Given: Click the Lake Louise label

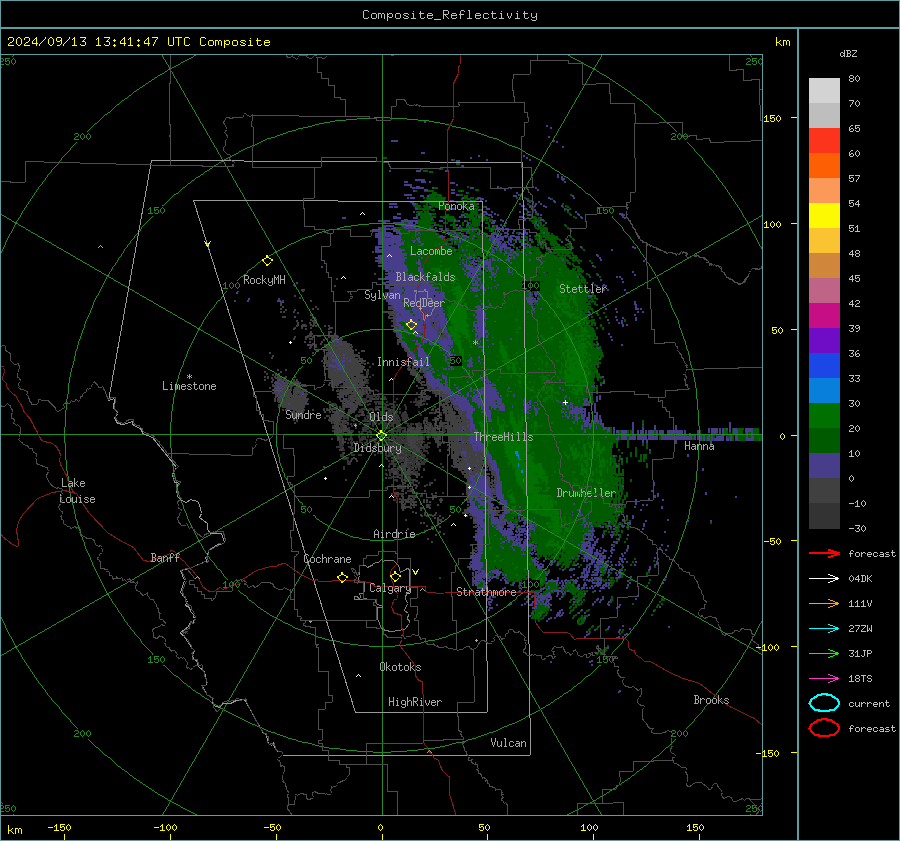Looking at the screenshot, I should click(x=77, y=491).
